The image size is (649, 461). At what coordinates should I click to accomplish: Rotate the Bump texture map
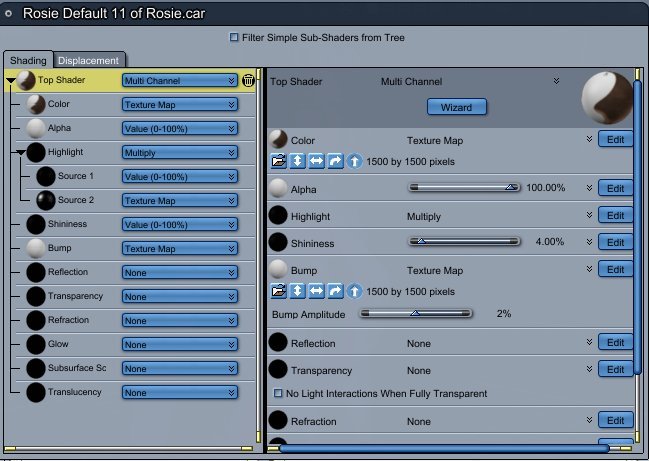pyautogui.click(x=335, y=291)
